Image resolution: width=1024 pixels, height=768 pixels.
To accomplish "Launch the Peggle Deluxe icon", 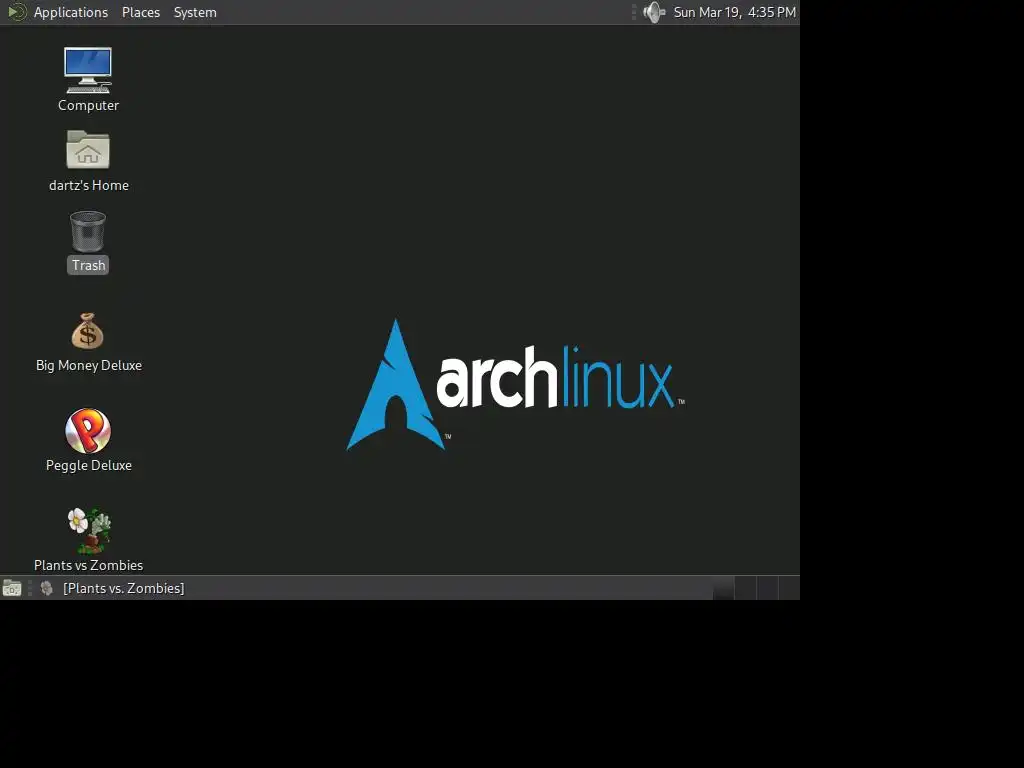I will (x=88, y=431).
